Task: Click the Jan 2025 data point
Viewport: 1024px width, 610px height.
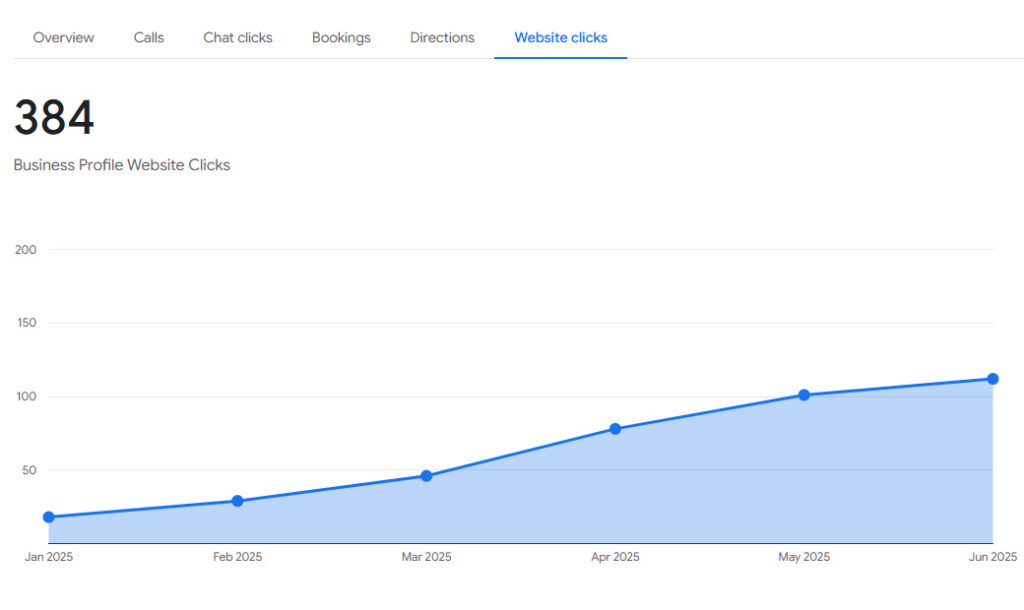Action: [49, 517]
